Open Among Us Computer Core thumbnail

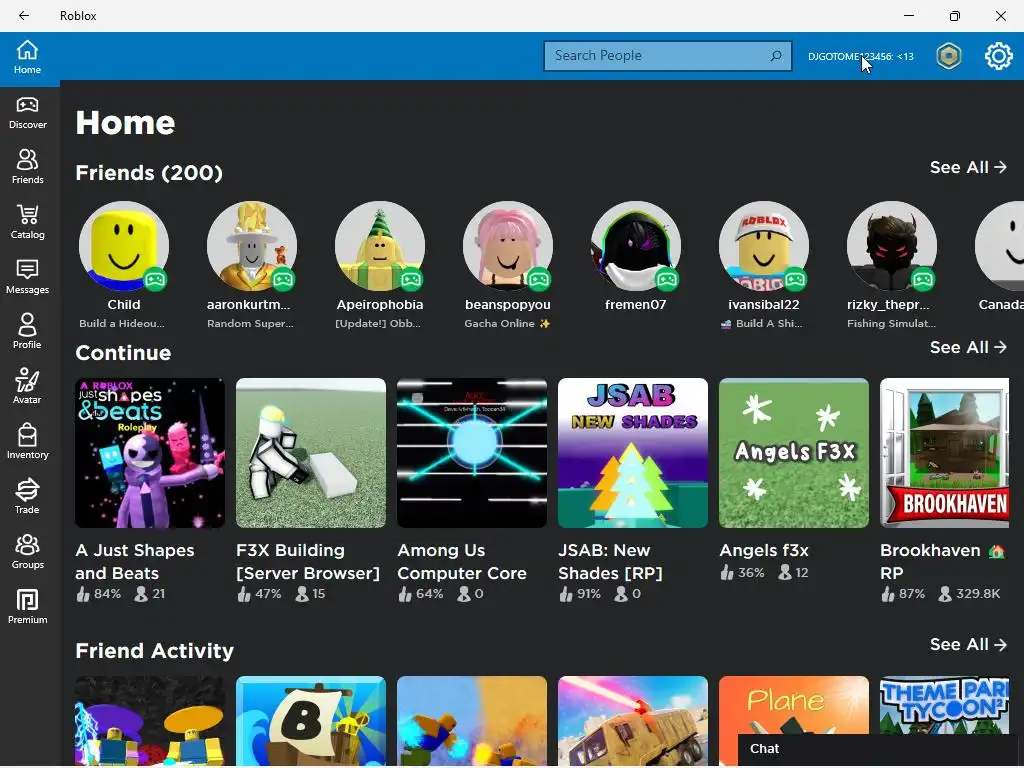click(472, 453)
